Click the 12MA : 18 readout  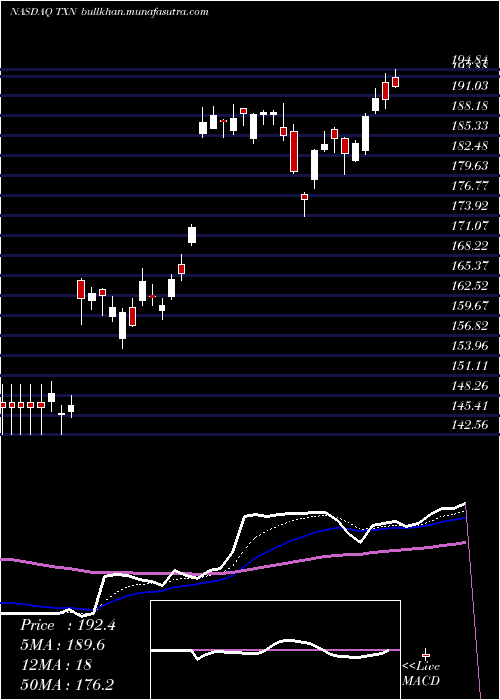coord(56,665)
